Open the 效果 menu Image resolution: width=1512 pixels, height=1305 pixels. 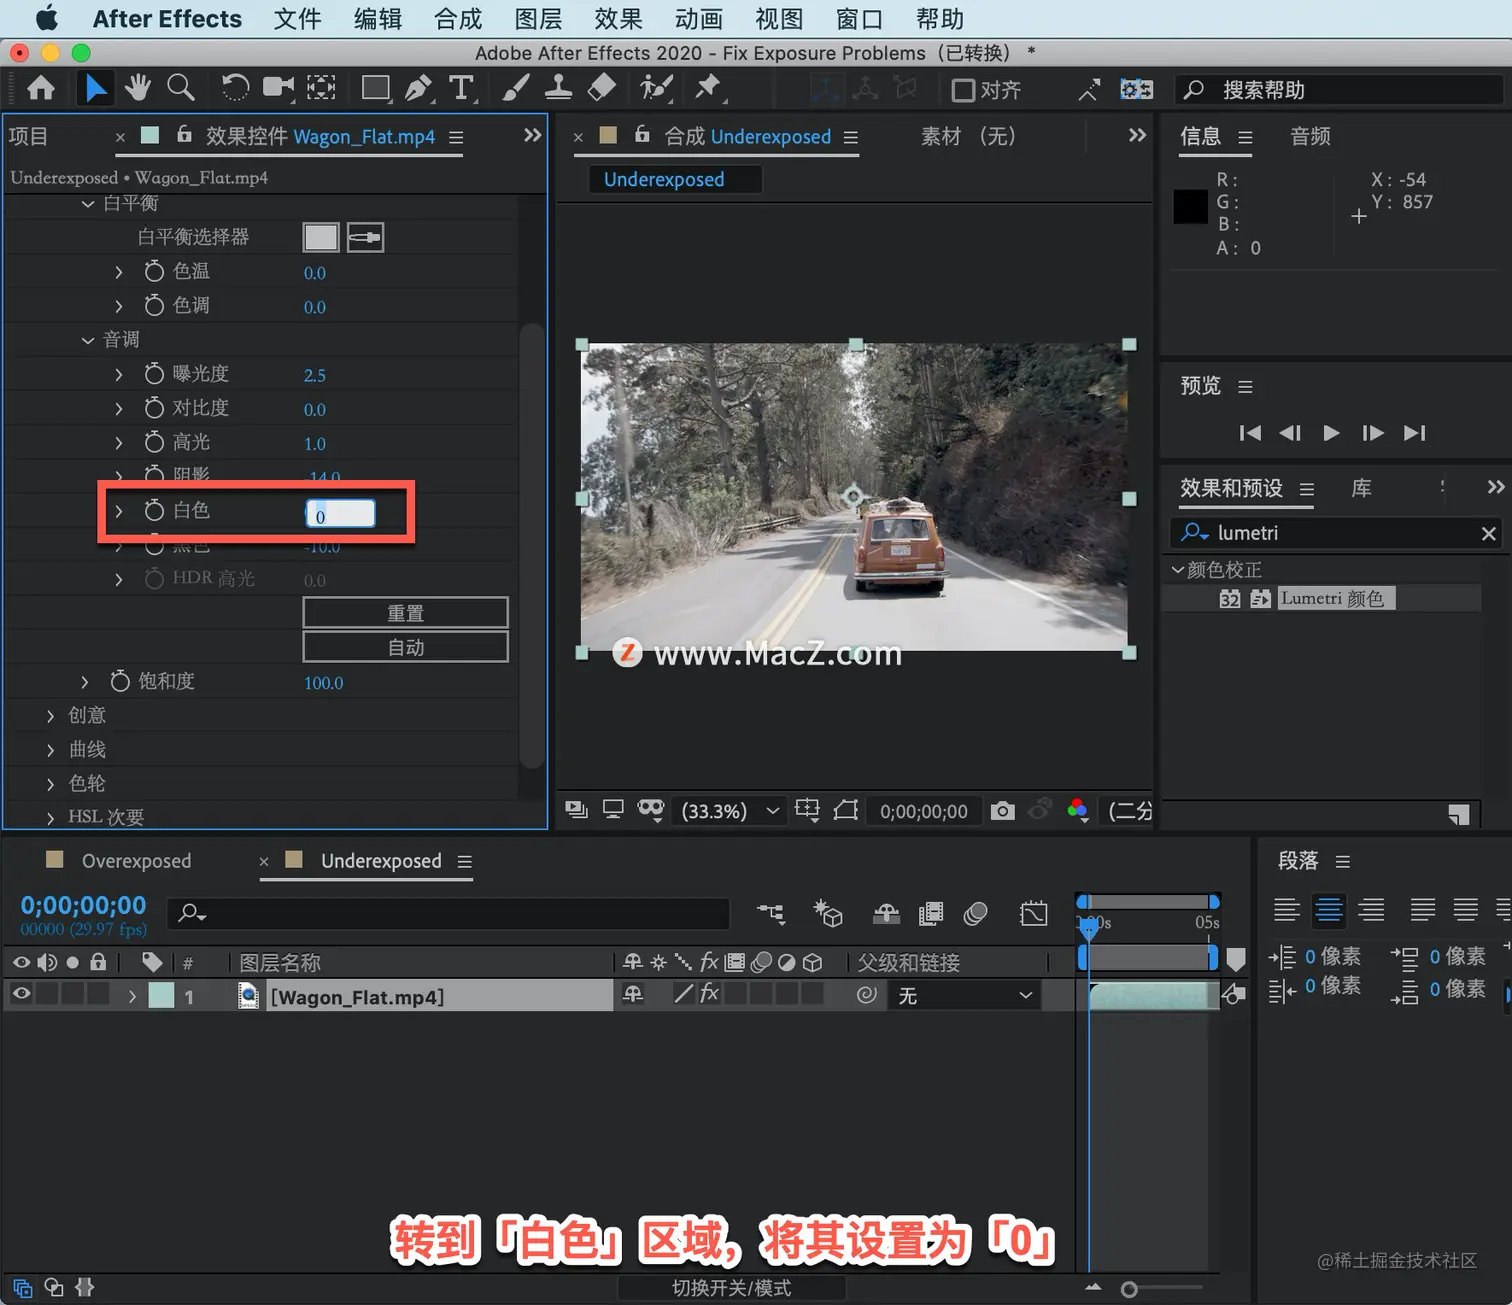[618, 19]
